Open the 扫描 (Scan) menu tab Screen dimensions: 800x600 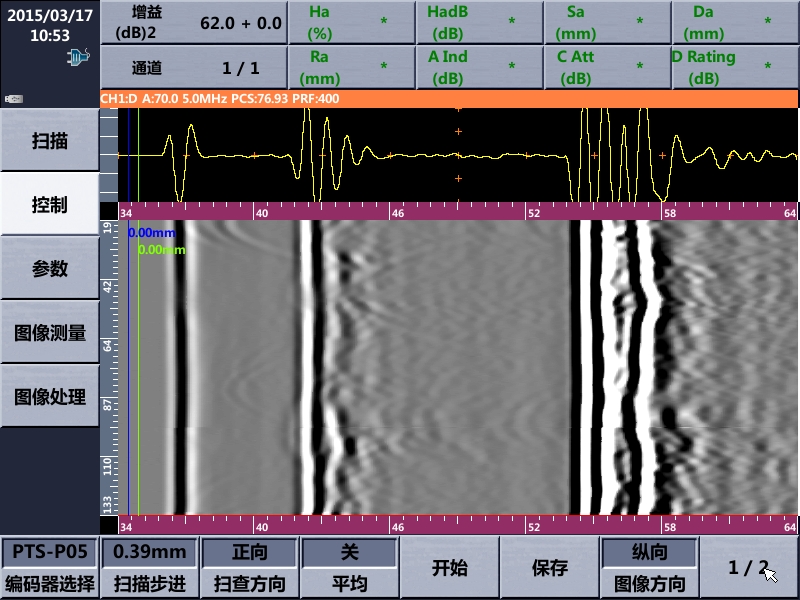[50, 140]
